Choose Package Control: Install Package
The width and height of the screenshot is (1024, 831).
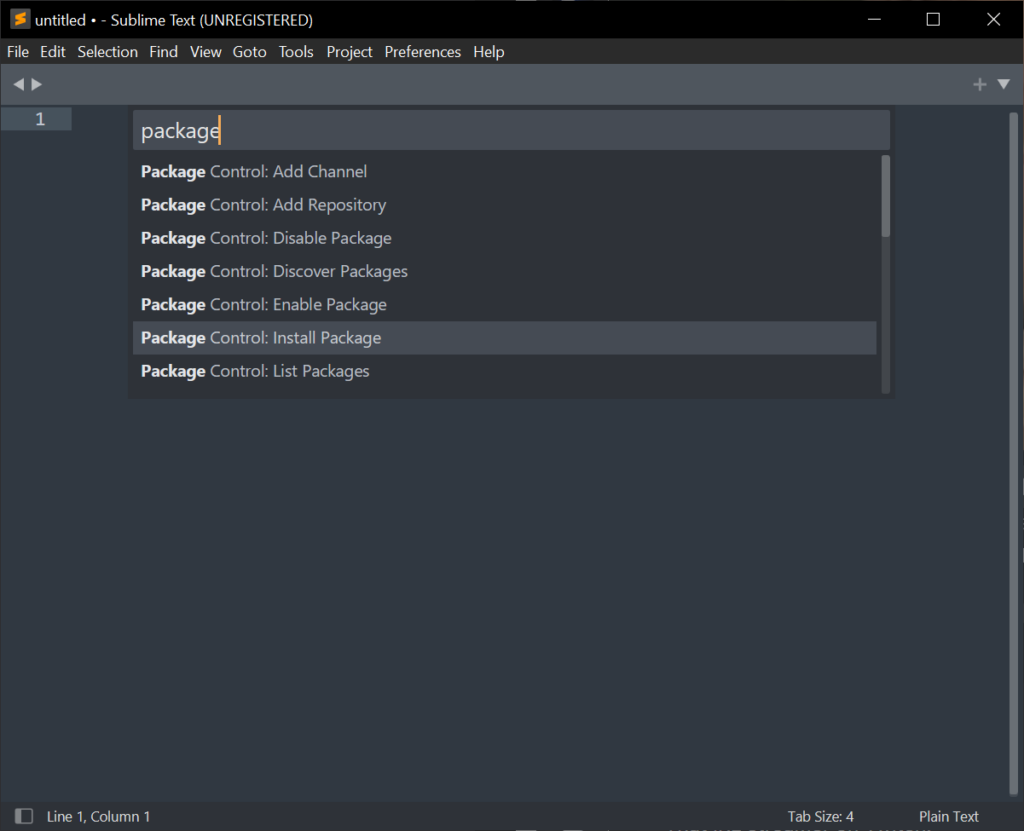pyautogui.click(x=504, y=338)
